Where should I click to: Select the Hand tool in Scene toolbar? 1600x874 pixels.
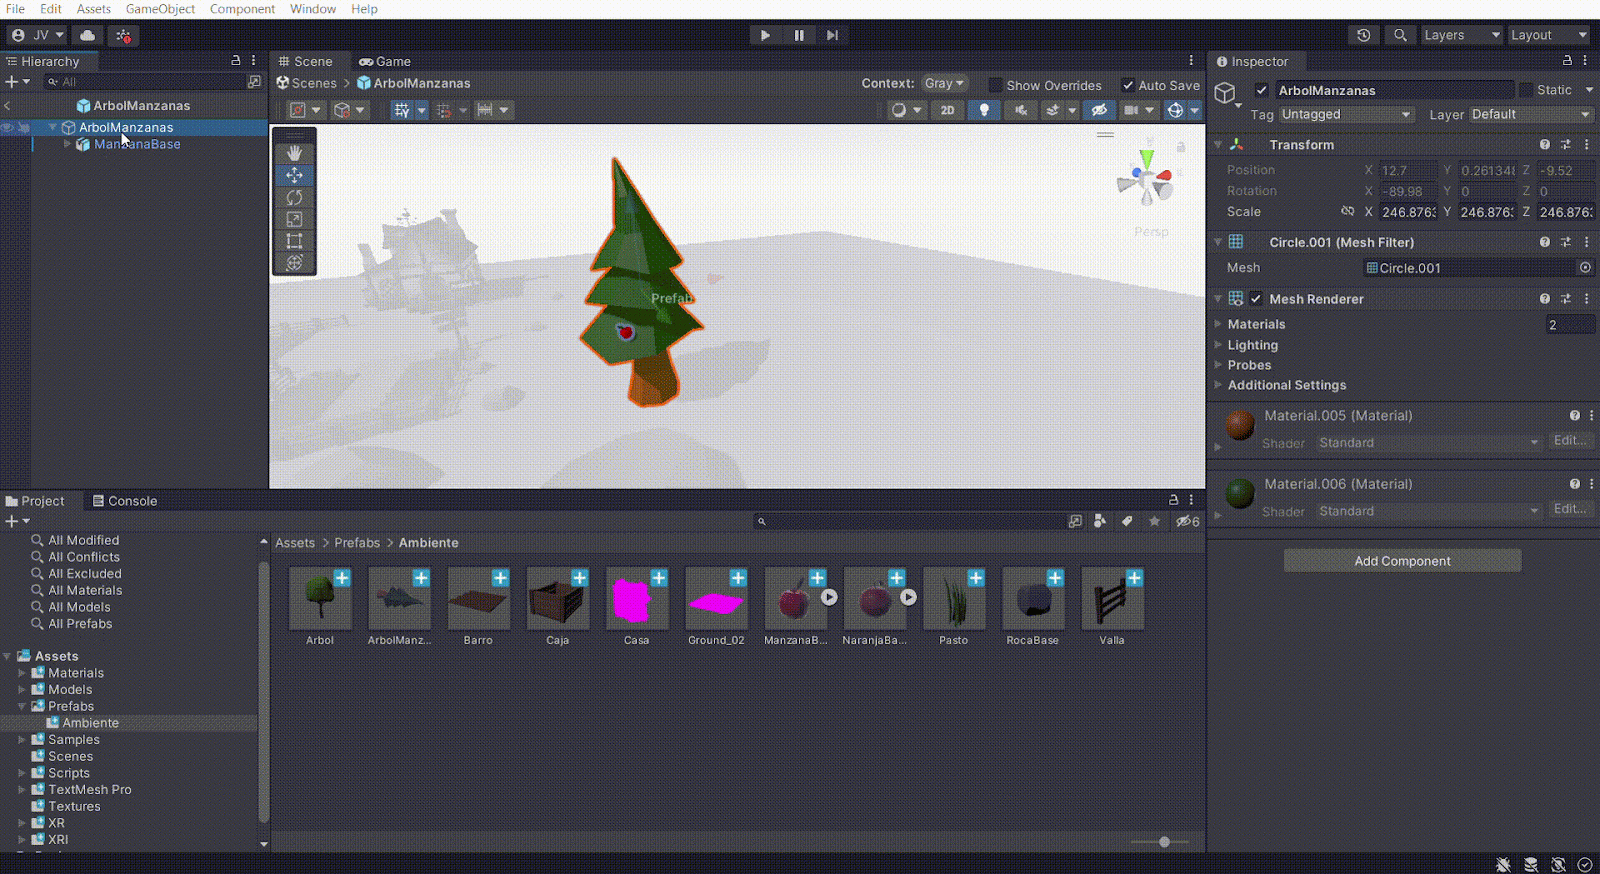tap(294, 153)
